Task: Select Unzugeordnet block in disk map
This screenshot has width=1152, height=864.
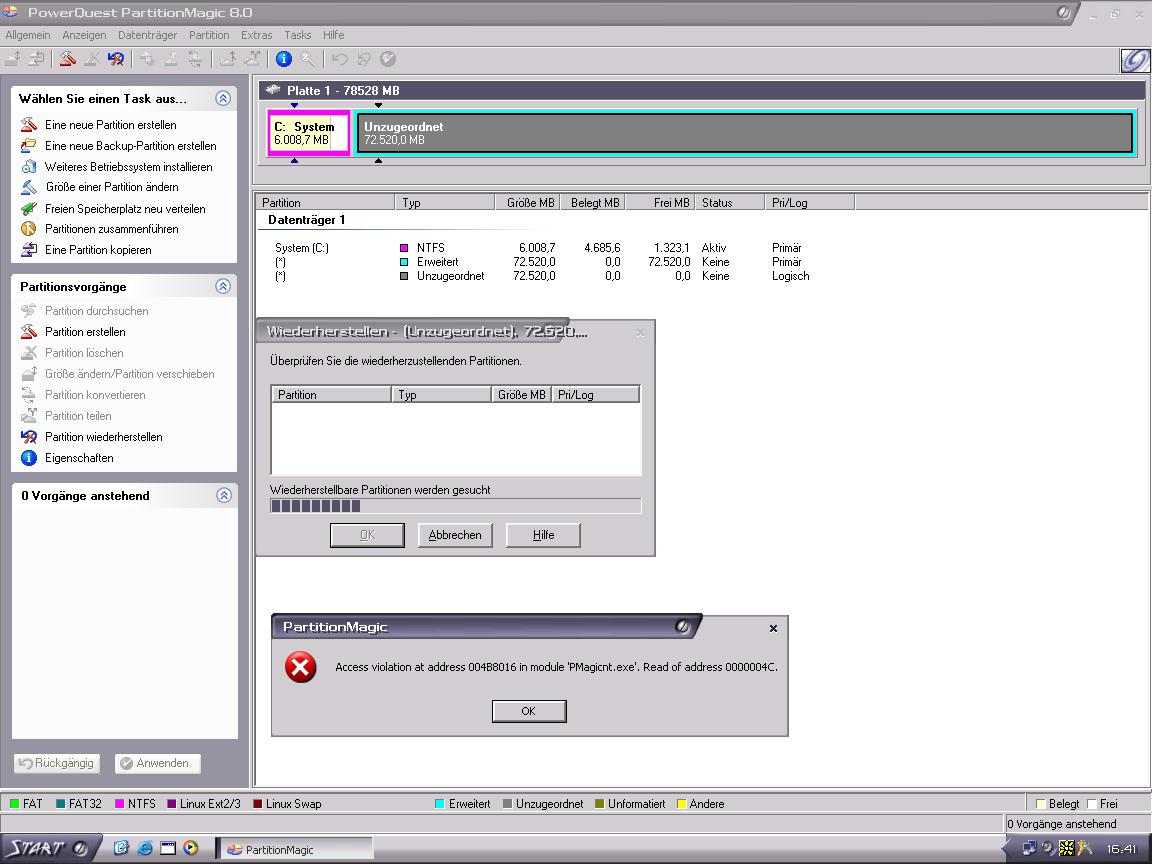Action: pyautogui.click(x=745, y=133)
